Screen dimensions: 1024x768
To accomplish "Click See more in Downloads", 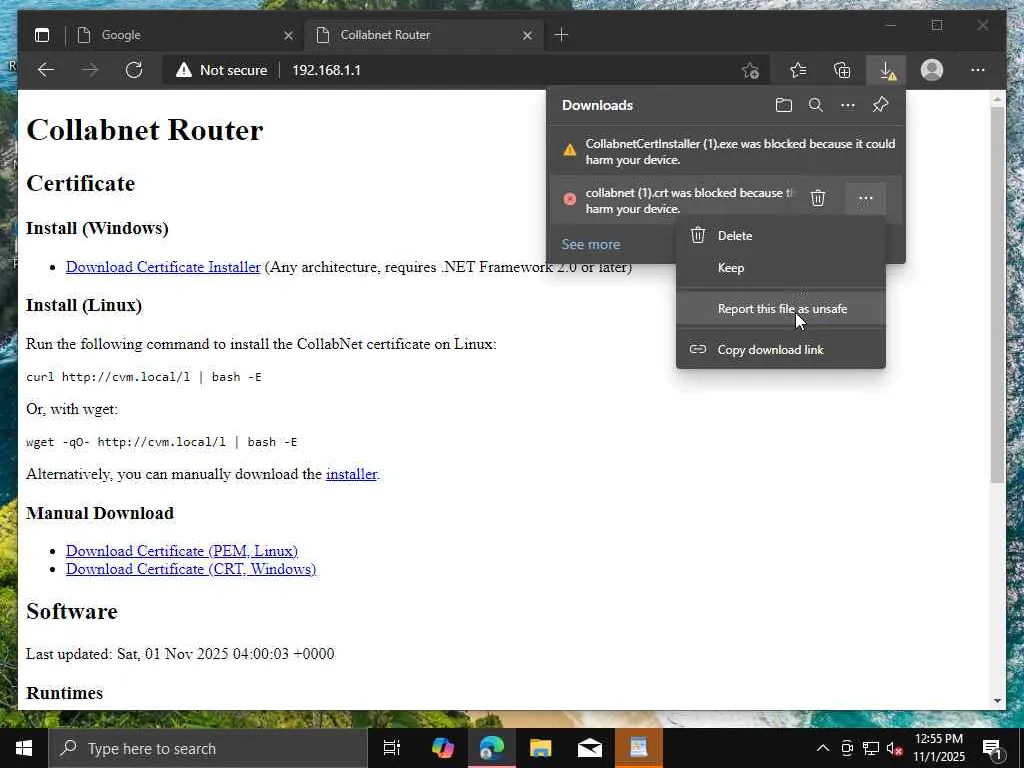I will coord(590,244).
